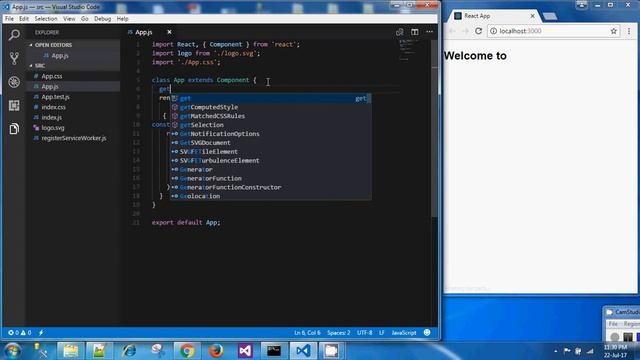Click the localhost:3000 address bar
This screenshot has width=640, height=360.
click(553, 31)
